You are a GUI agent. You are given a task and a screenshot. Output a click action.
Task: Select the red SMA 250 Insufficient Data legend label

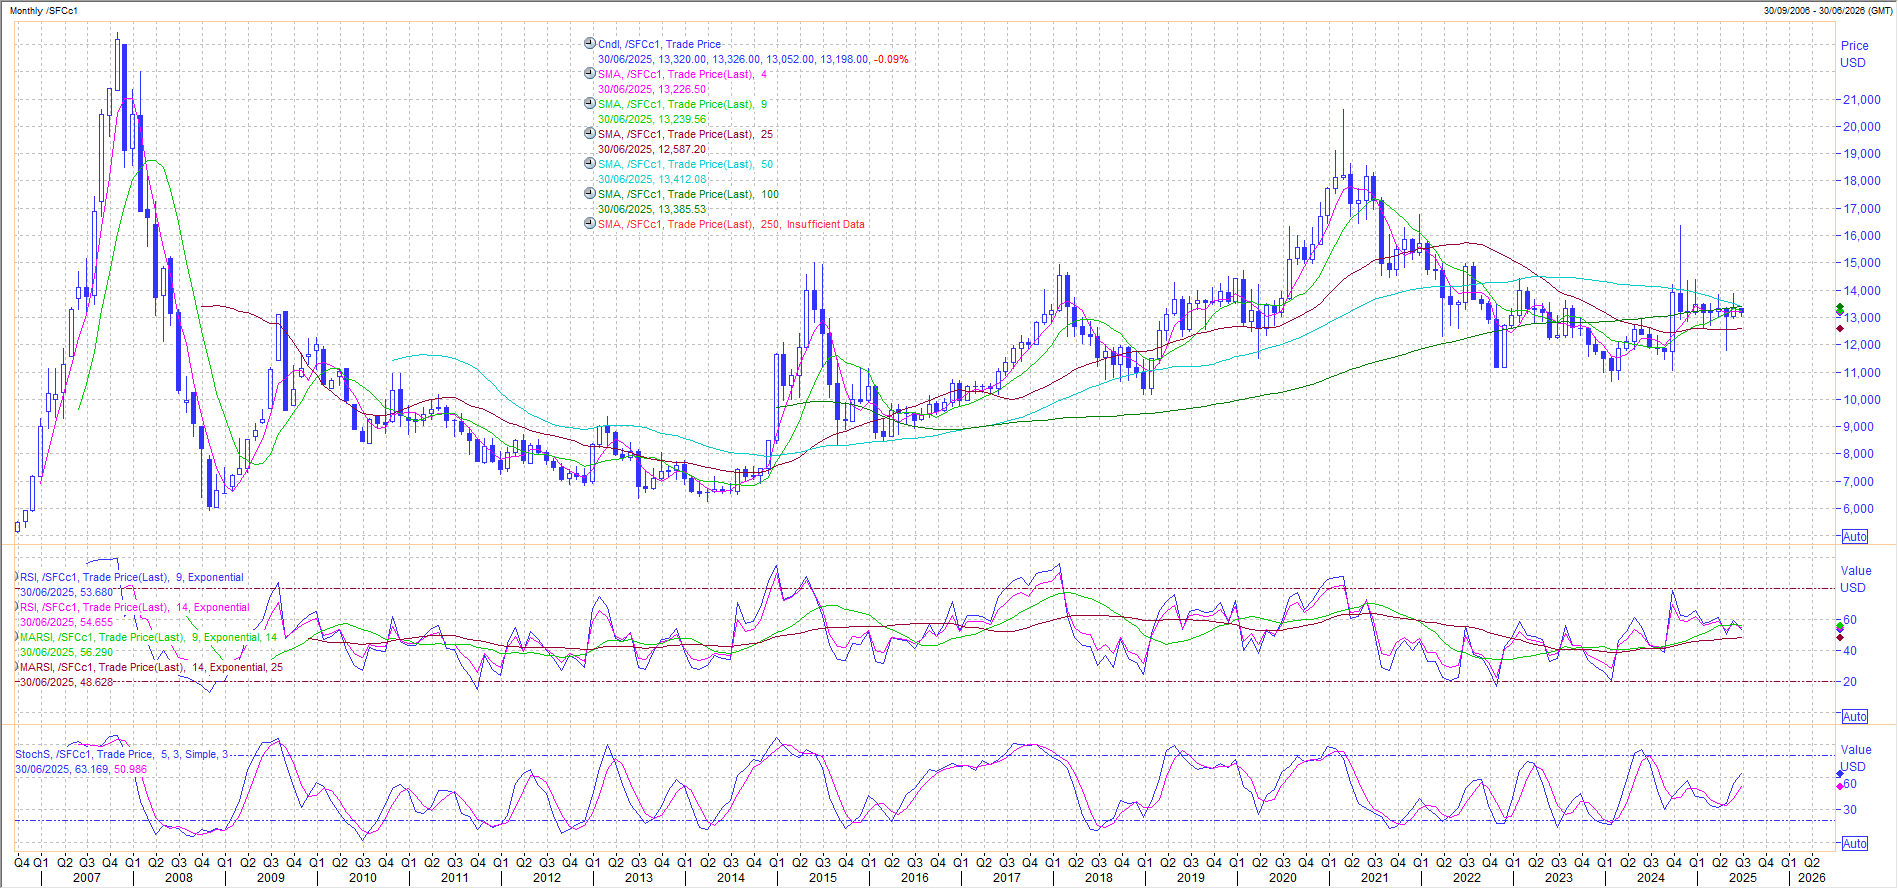(731, 224)
